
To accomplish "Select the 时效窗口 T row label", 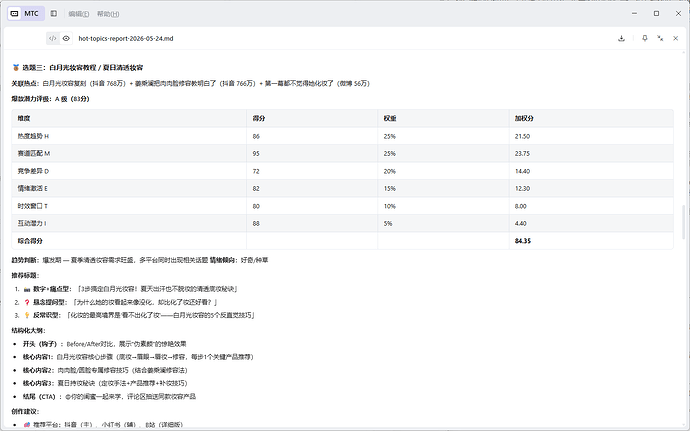I will click(x=33, y=206).
